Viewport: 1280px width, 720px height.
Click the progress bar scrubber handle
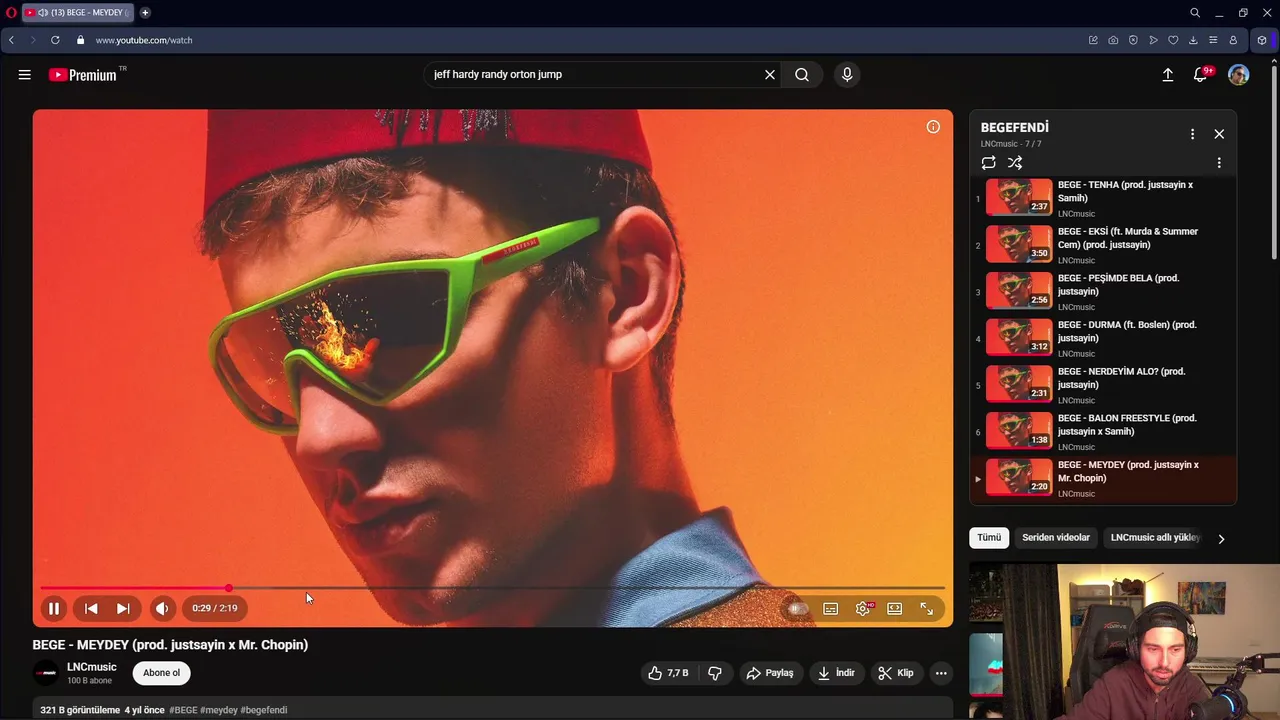pyautogui.click(x=229, y=588)
